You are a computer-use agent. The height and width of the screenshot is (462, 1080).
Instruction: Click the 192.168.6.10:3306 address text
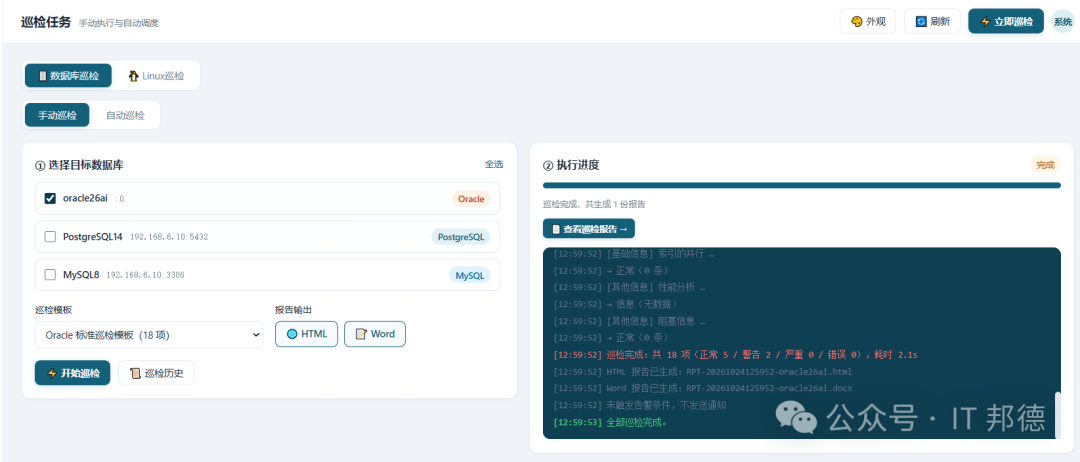point(145,275)
